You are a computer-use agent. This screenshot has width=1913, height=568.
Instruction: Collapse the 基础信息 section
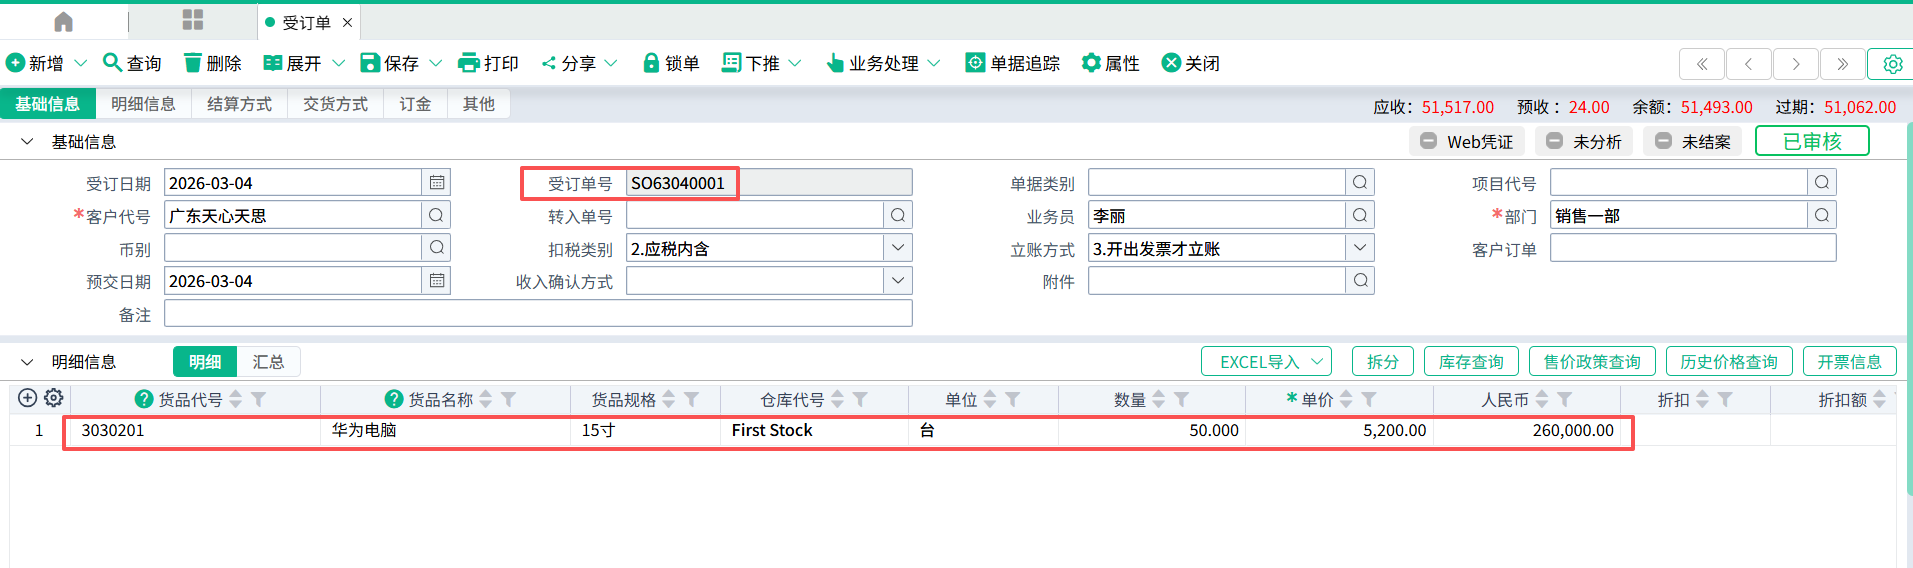27,142
